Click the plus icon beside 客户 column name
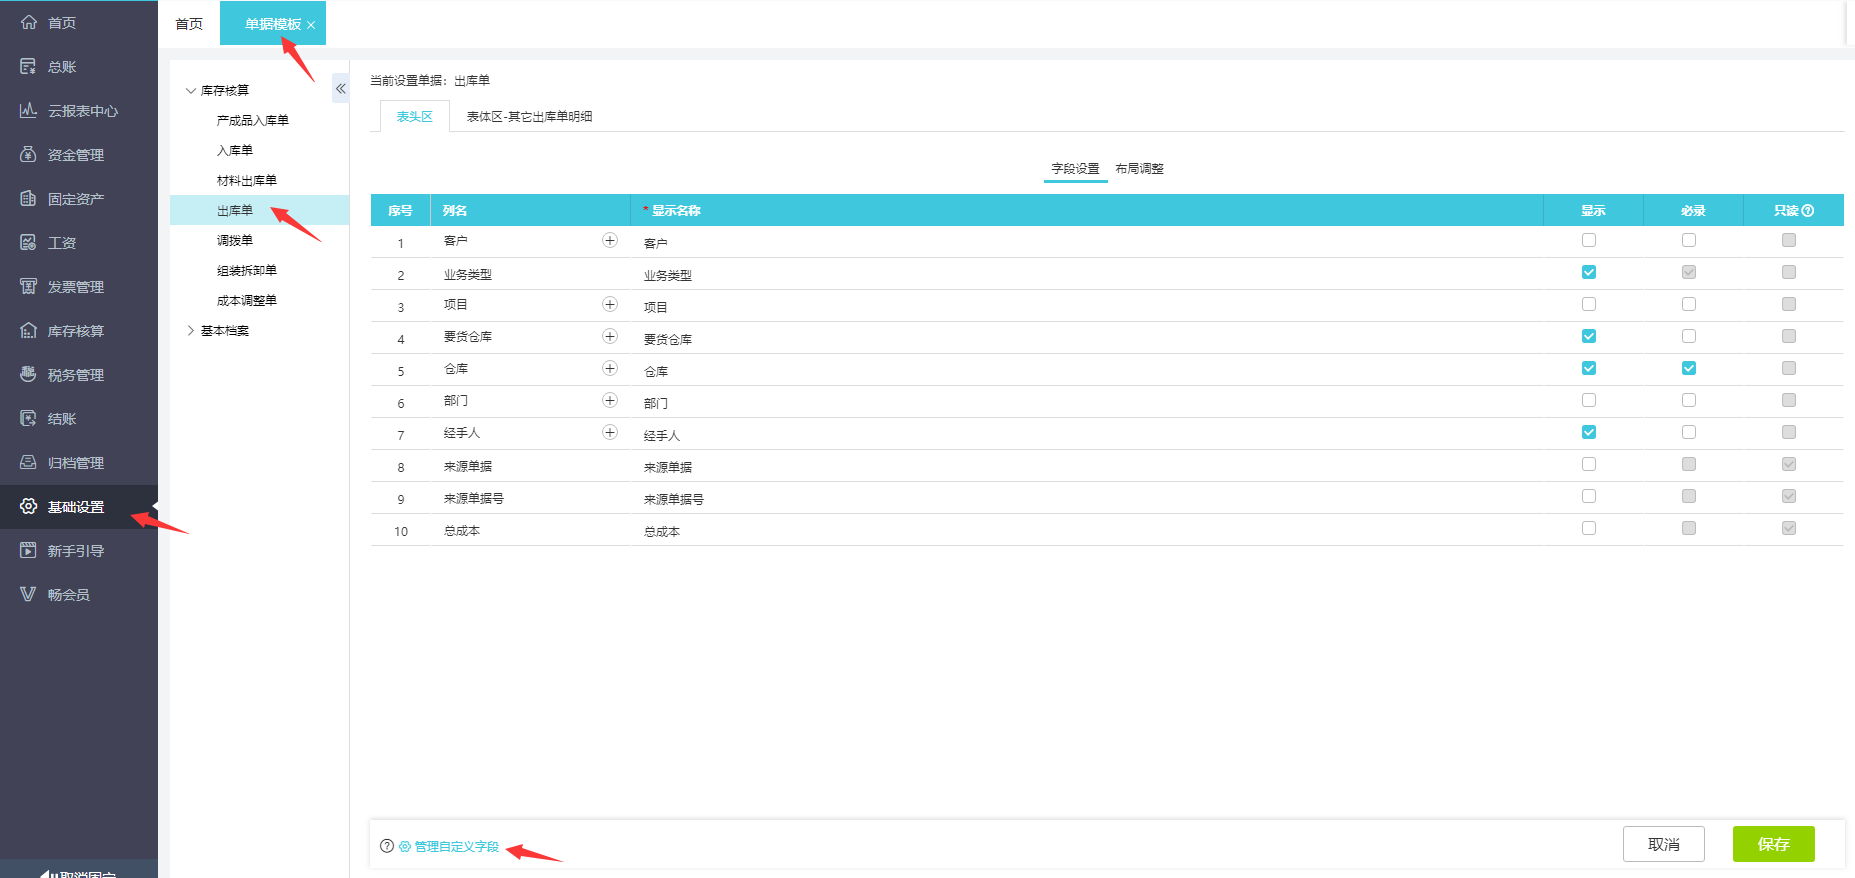The image size is (1855, 878). pos(610,241)
